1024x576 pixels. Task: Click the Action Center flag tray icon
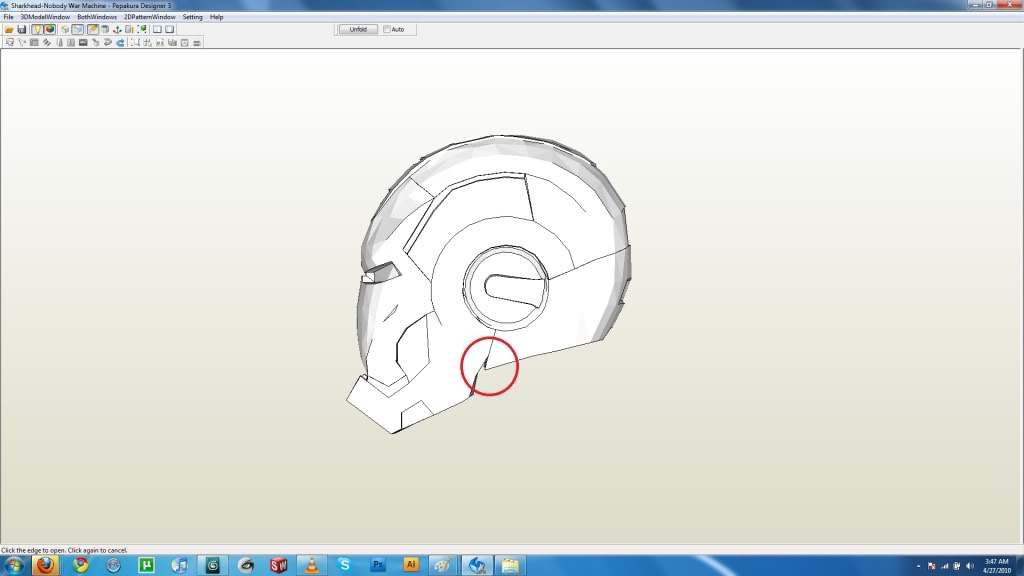[931, 566]
